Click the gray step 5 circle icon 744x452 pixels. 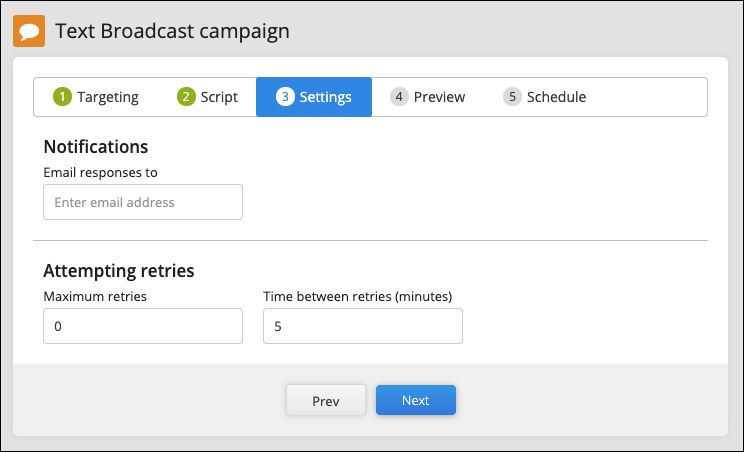point(512,97)
